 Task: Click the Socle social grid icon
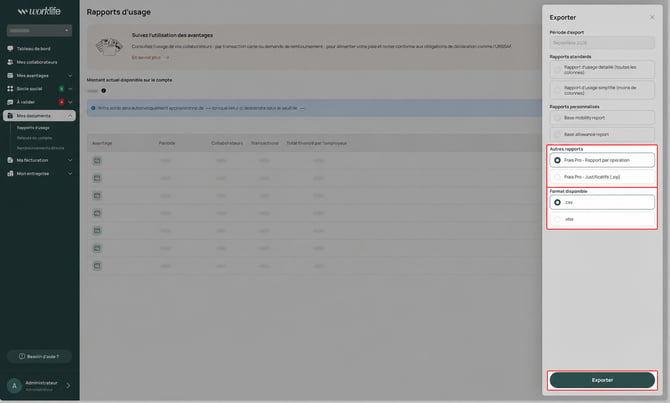[x=10, y=89]
